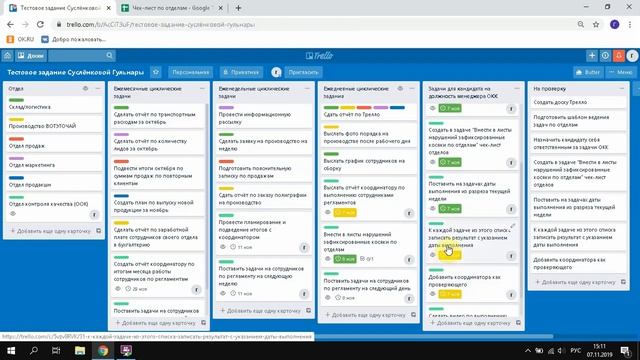The image size is (640, 360).
Task: Open File Explorer from taskbar
Action: pyautogui.click(x=80, y=351)
